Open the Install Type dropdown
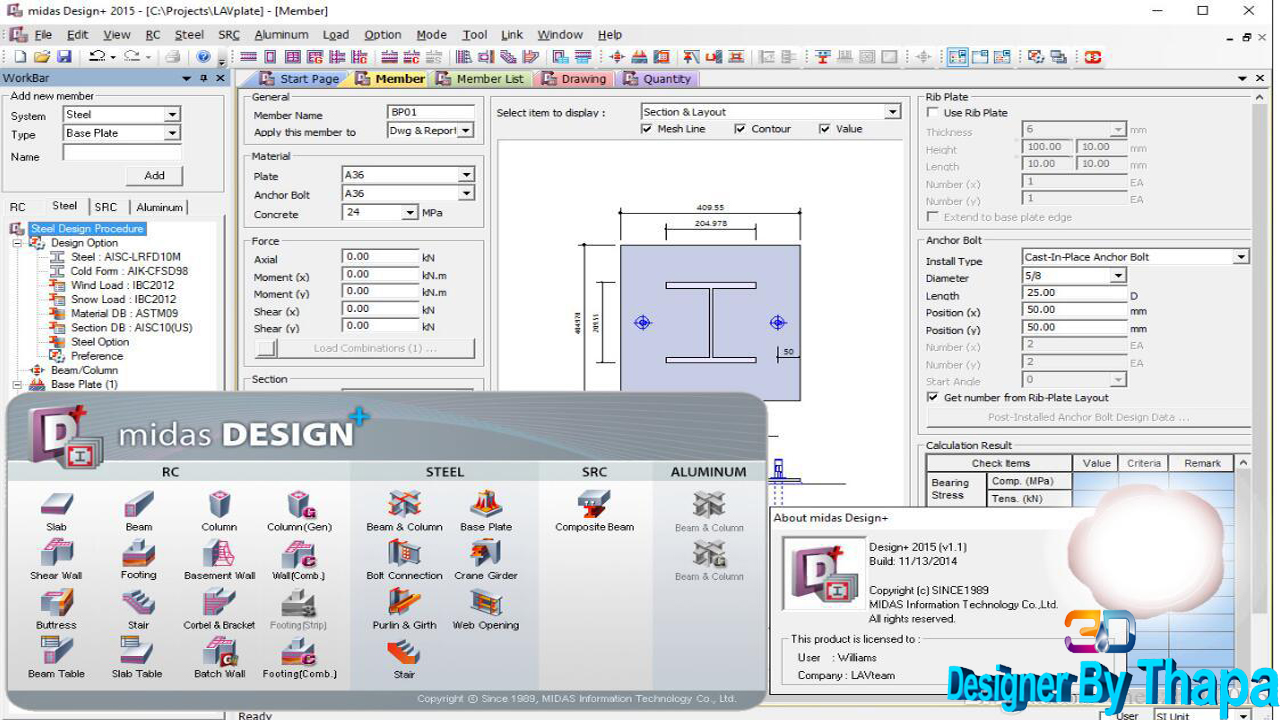1280x720 pixels. (x=1241, y=257)
